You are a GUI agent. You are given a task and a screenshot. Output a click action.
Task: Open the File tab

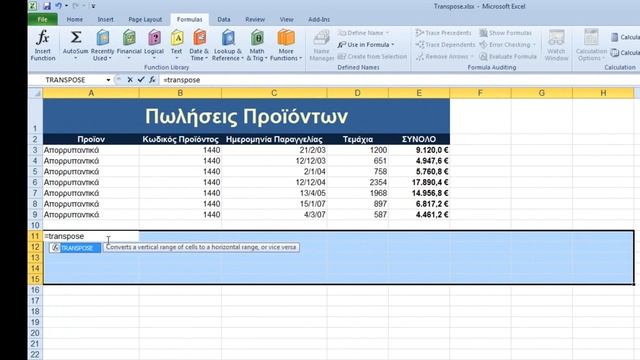(42, 19)
